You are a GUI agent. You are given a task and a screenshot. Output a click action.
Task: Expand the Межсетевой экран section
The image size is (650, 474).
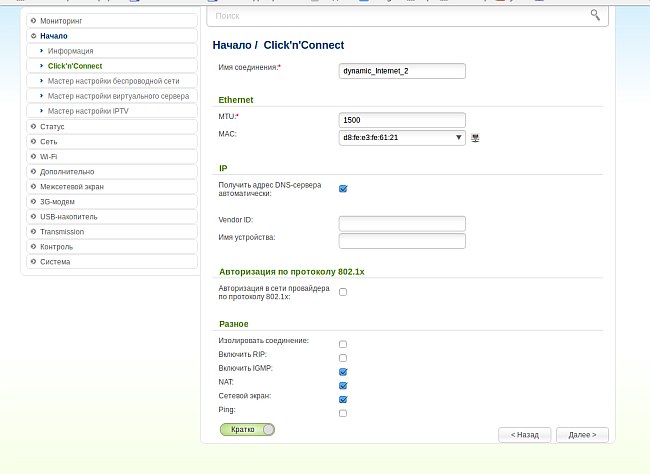(110, 186)
